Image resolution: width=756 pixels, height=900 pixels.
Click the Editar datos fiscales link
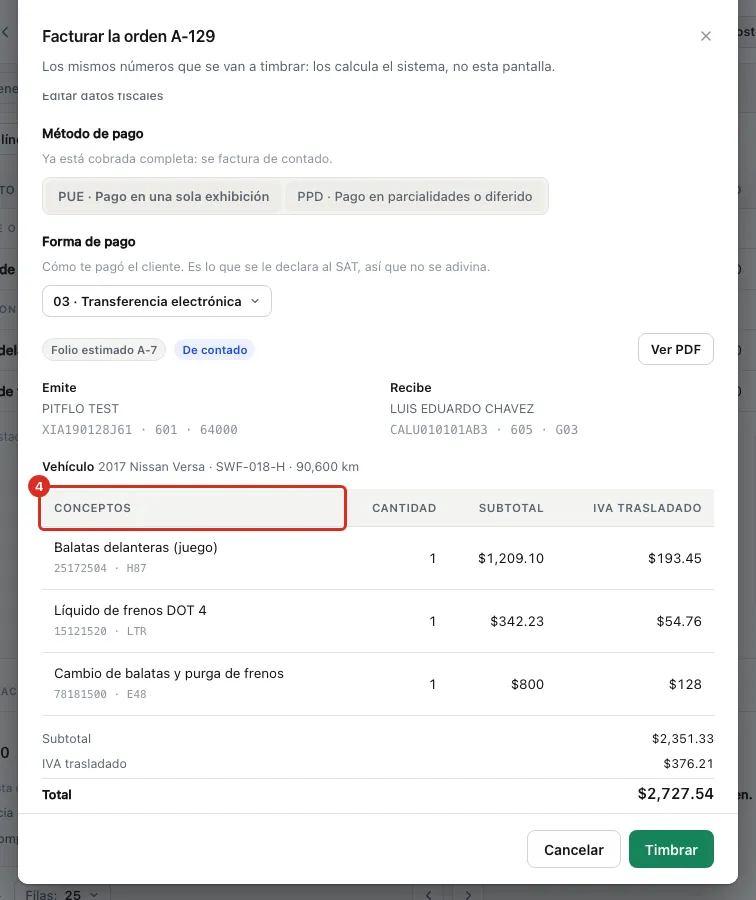103,96
